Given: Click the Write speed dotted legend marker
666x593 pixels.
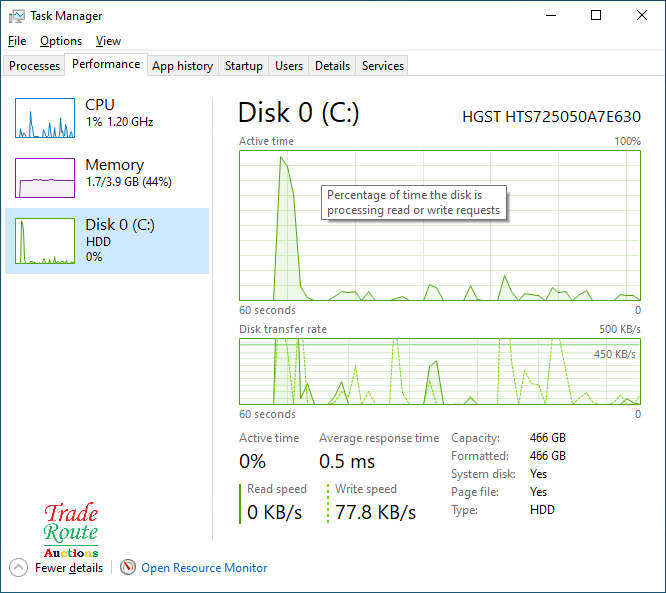Looking at the screenshot, I should 328,503.
